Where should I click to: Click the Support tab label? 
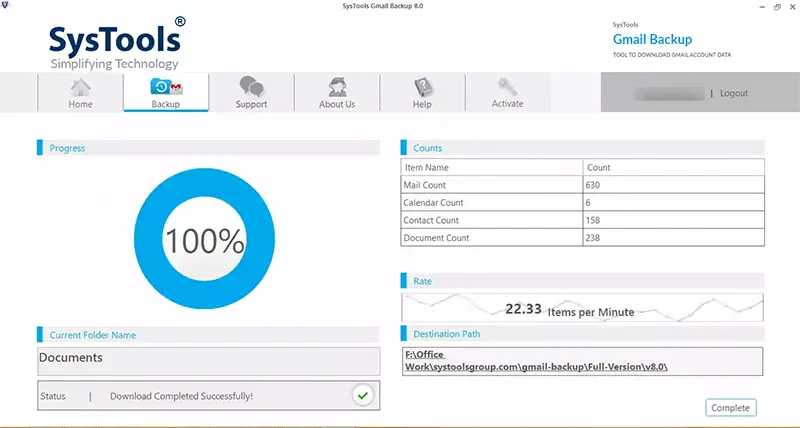pyautogui.click(x=252, y=104)
